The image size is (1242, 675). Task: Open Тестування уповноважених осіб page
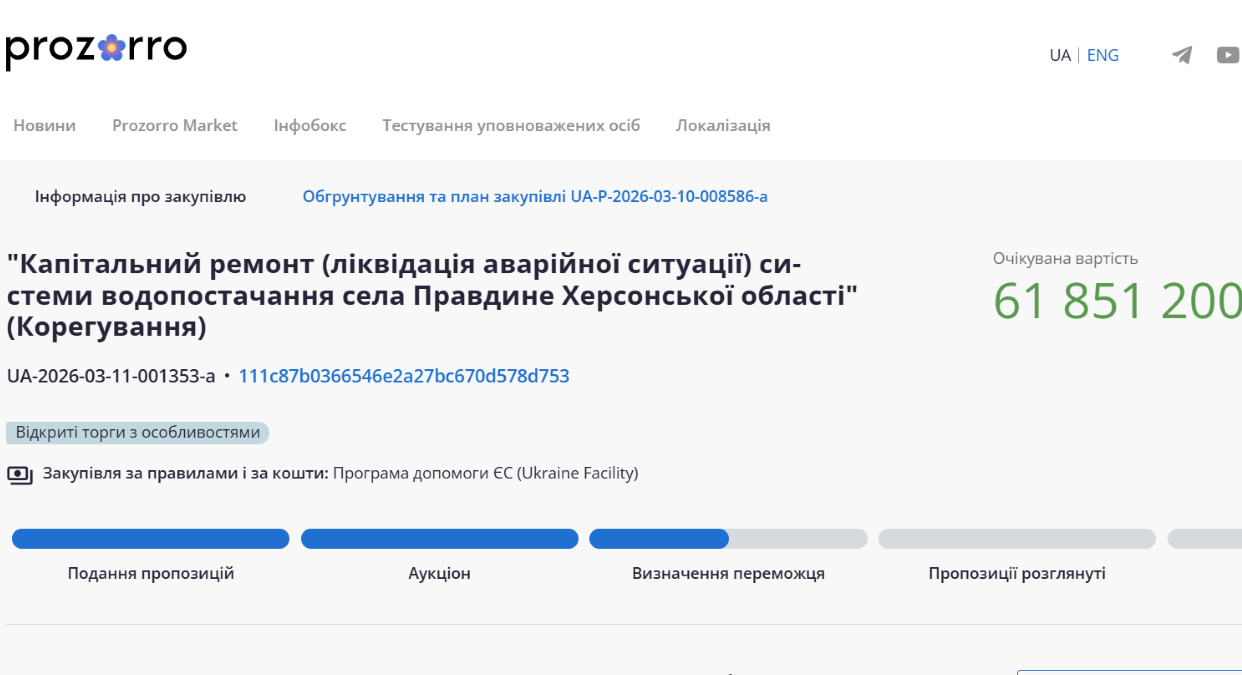511,125
